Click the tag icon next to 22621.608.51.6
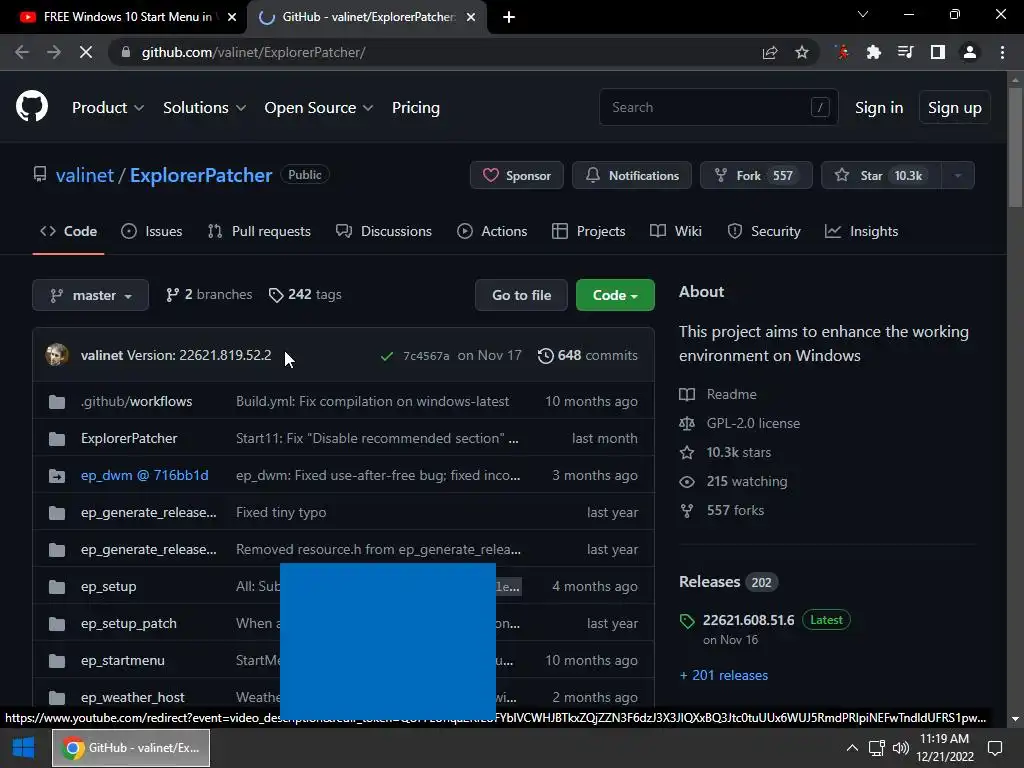Image resolution: width=1024 pixels, height=768 pixels. (687, 620)
